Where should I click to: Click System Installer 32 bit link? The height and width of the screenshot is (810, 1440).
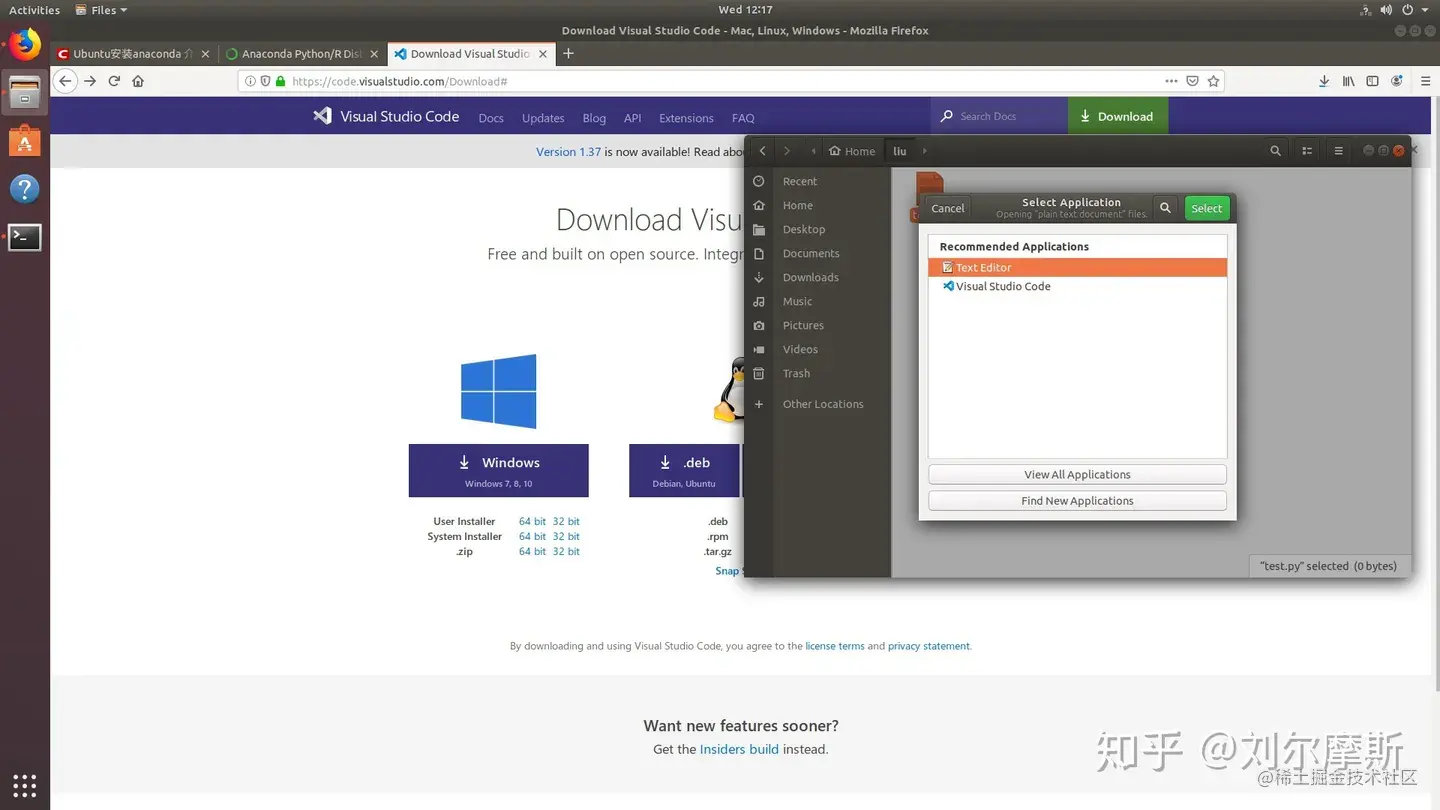566,536
